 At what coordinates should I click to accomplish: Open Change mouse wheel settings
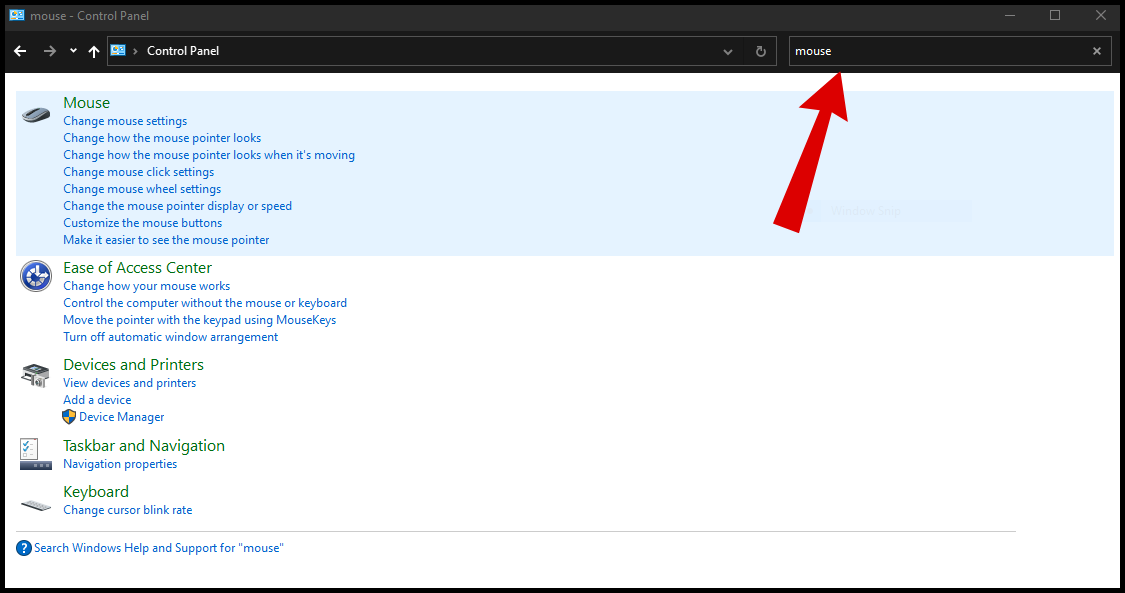click(x=142, y=189)
